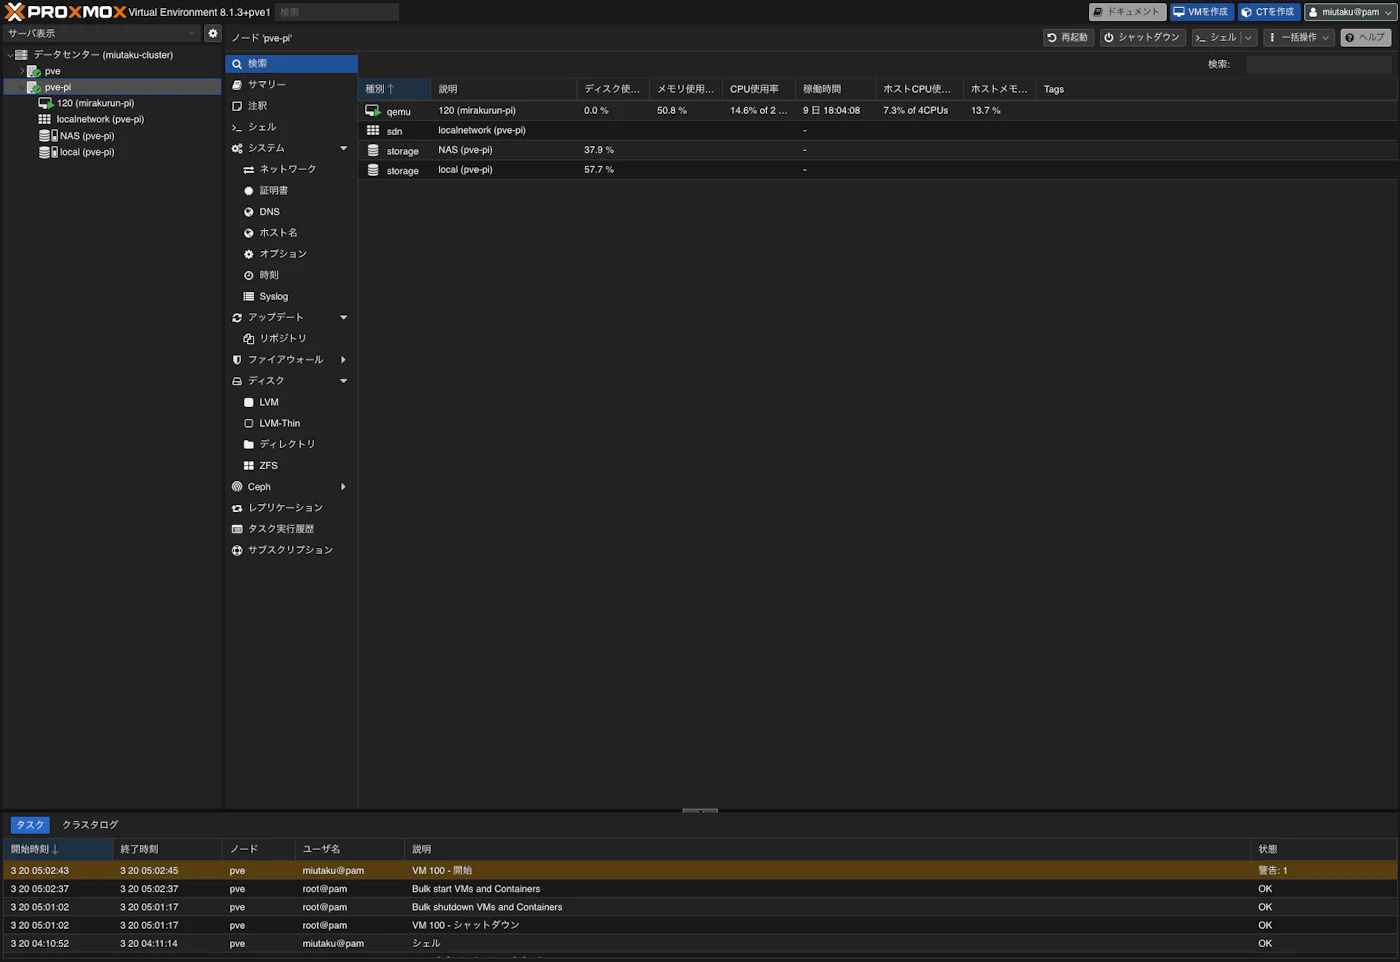This screenshot has height=962, width=1400.
Task: Click the Syslog list icon
Action: (249, 296)
